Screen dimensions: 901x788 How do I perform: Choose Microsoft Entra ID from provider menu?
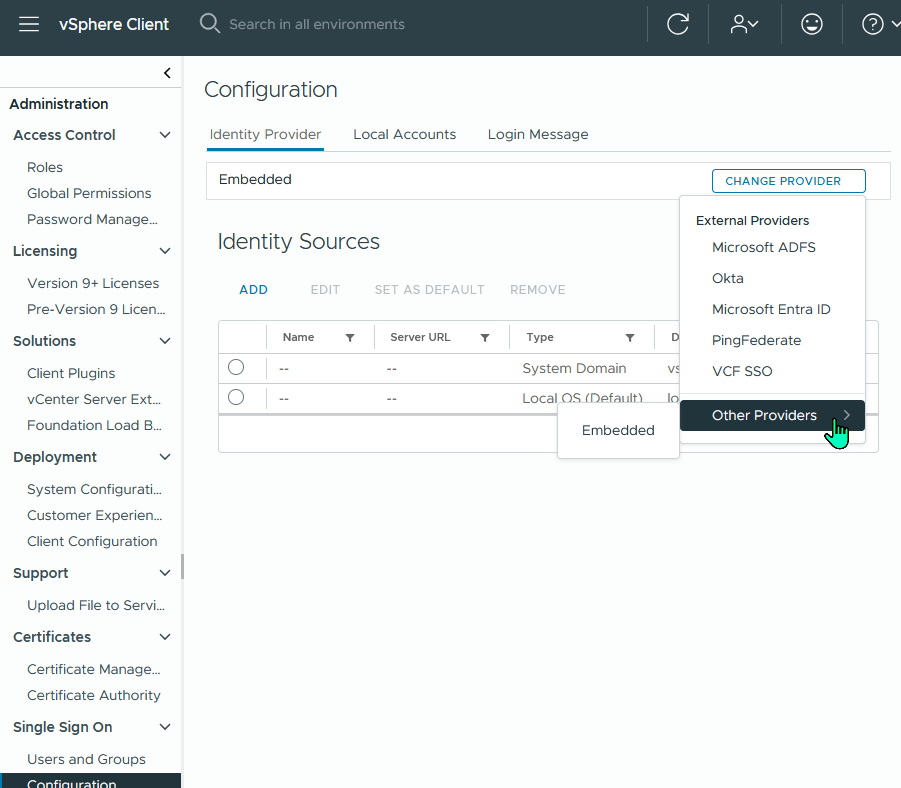click(771, 309)
